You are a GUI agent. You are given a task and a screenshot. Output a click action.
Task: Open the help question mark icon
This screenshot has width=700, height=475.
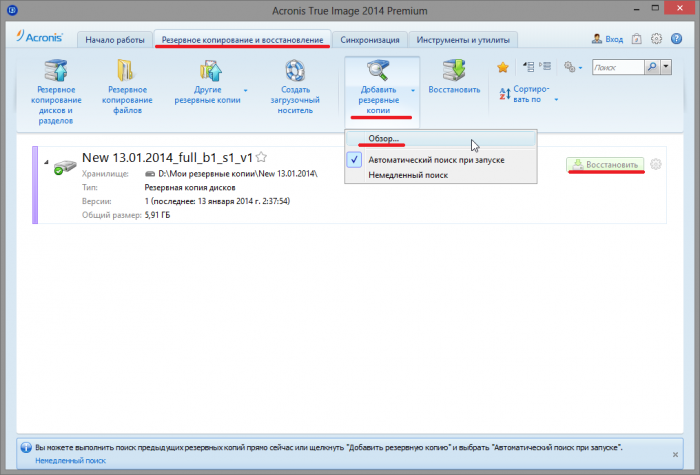(676, 39)
